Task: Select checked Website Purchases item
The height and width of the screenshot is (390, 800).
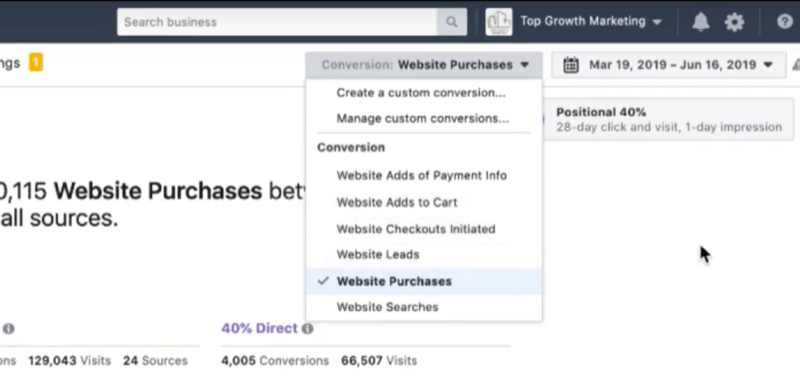Action: tap(423, 281)
